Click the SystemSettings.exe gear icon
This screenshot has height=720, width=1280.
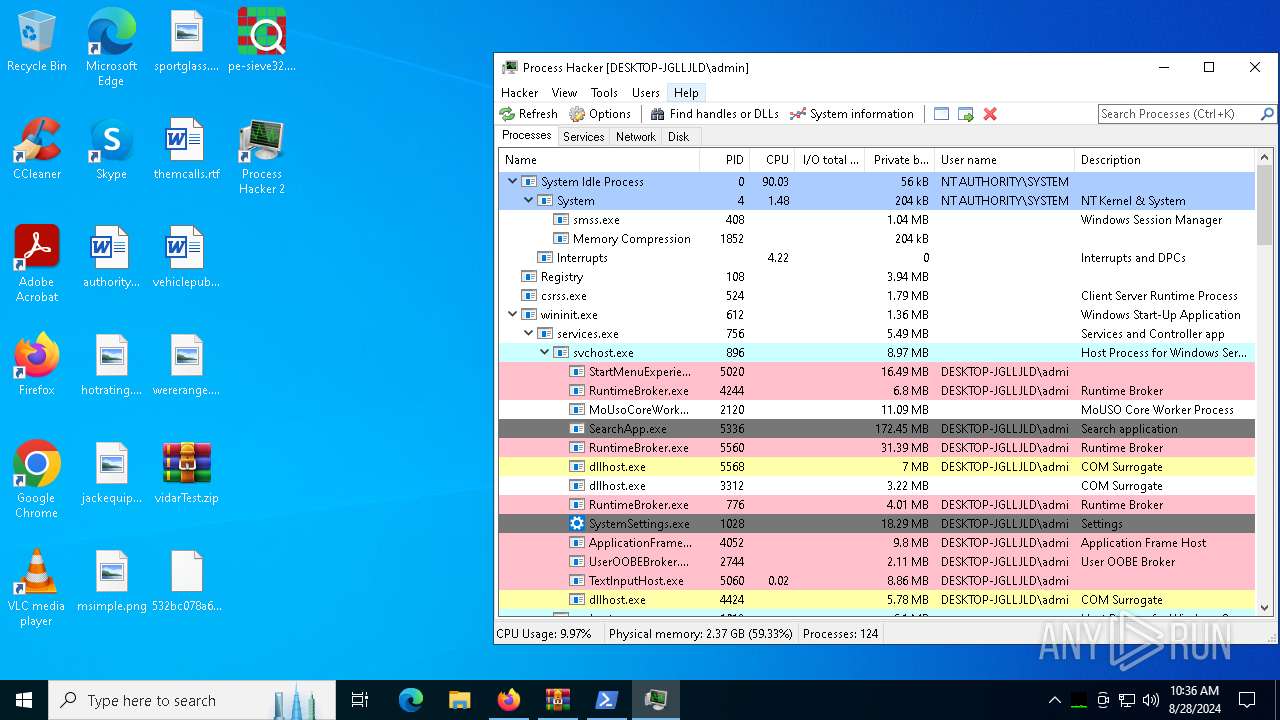pyautogui.click(x=577, y=524)
